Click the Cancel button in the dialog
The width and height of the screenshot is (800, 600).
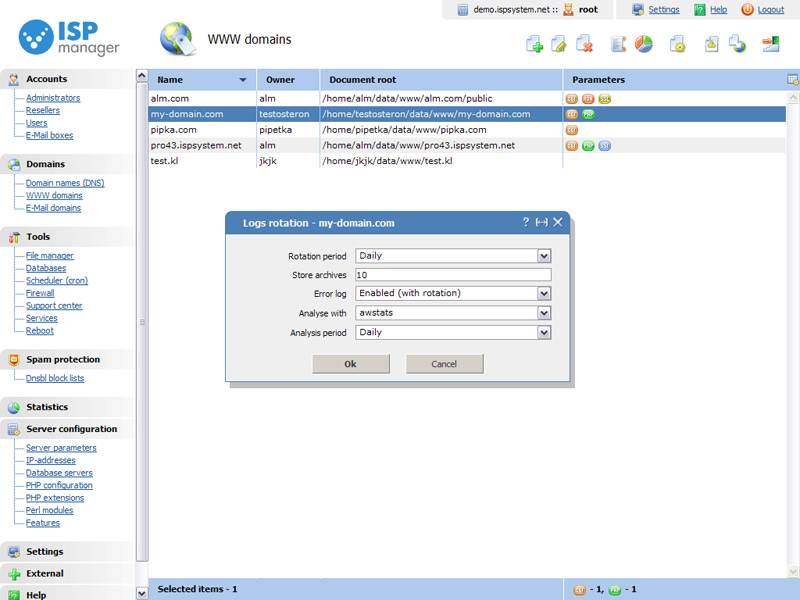click(x=444, y=364)
